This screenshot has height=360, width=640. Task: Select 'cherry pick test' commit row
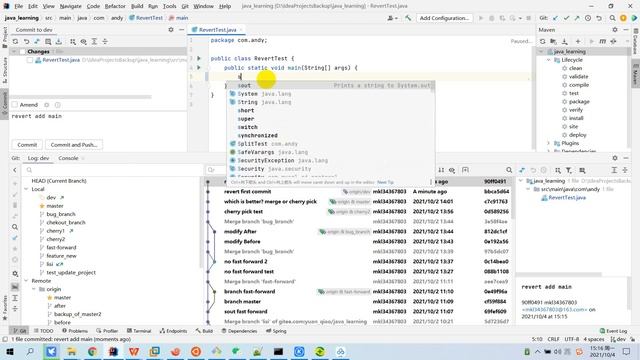pos(358,211)
